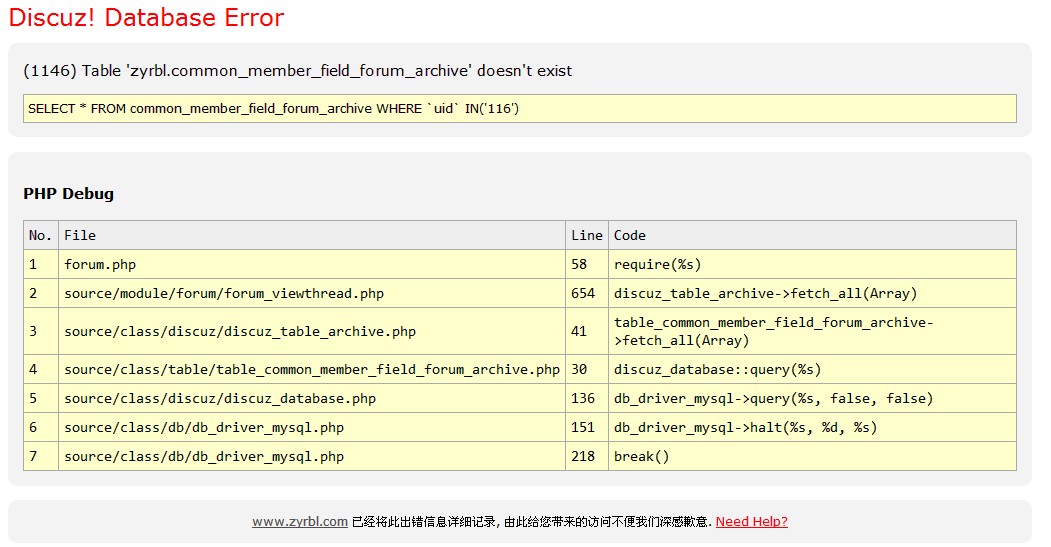Select table_common_member_field_forum_archive->fetch_all code cell
This screenshot has height=547, width=1051.
812,331
